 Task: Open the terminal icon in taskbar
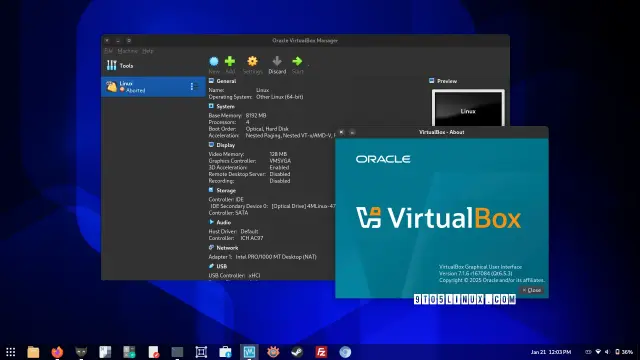(177, 352)
